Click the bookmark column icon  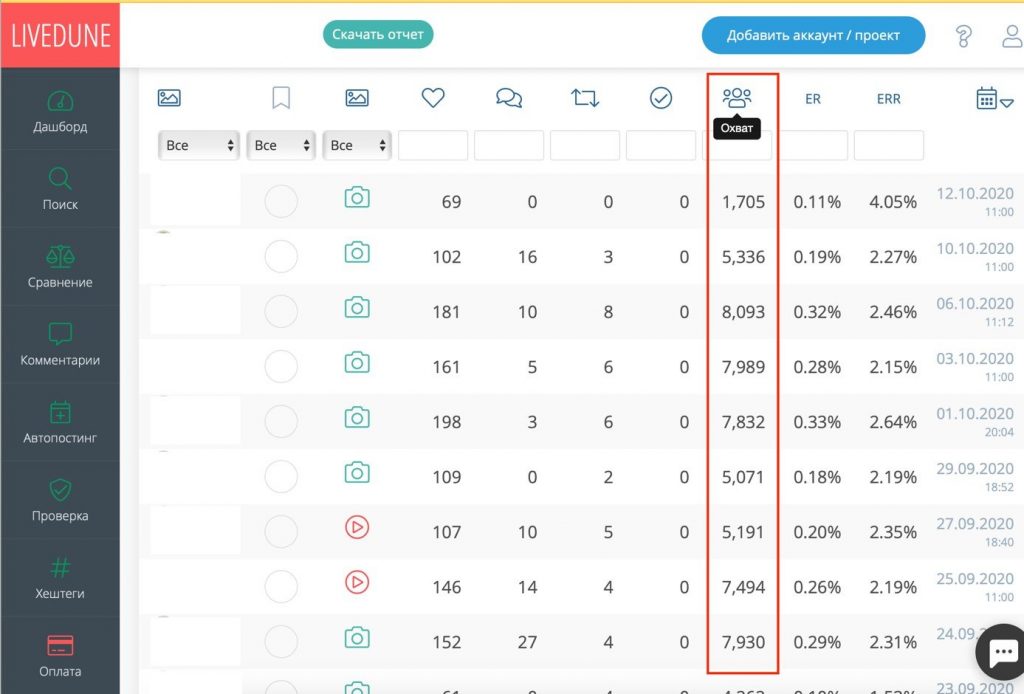[x=281, y=98]
